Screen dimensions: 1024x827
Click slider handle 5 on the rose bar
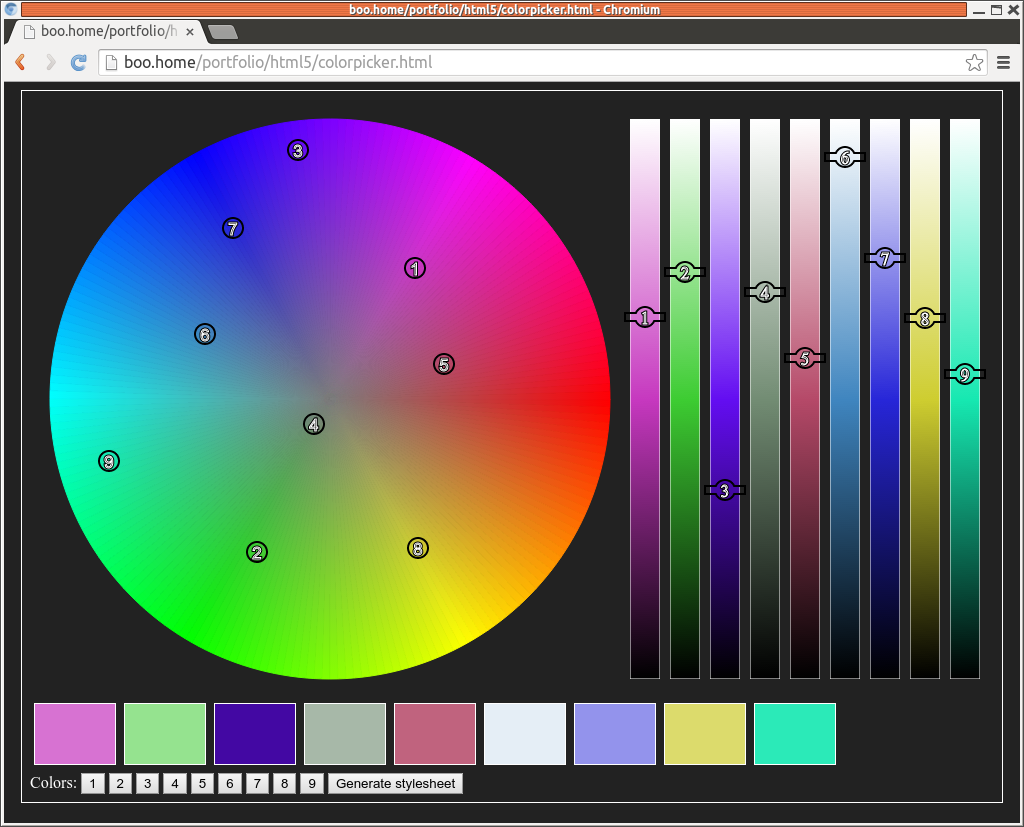(805, 358)
